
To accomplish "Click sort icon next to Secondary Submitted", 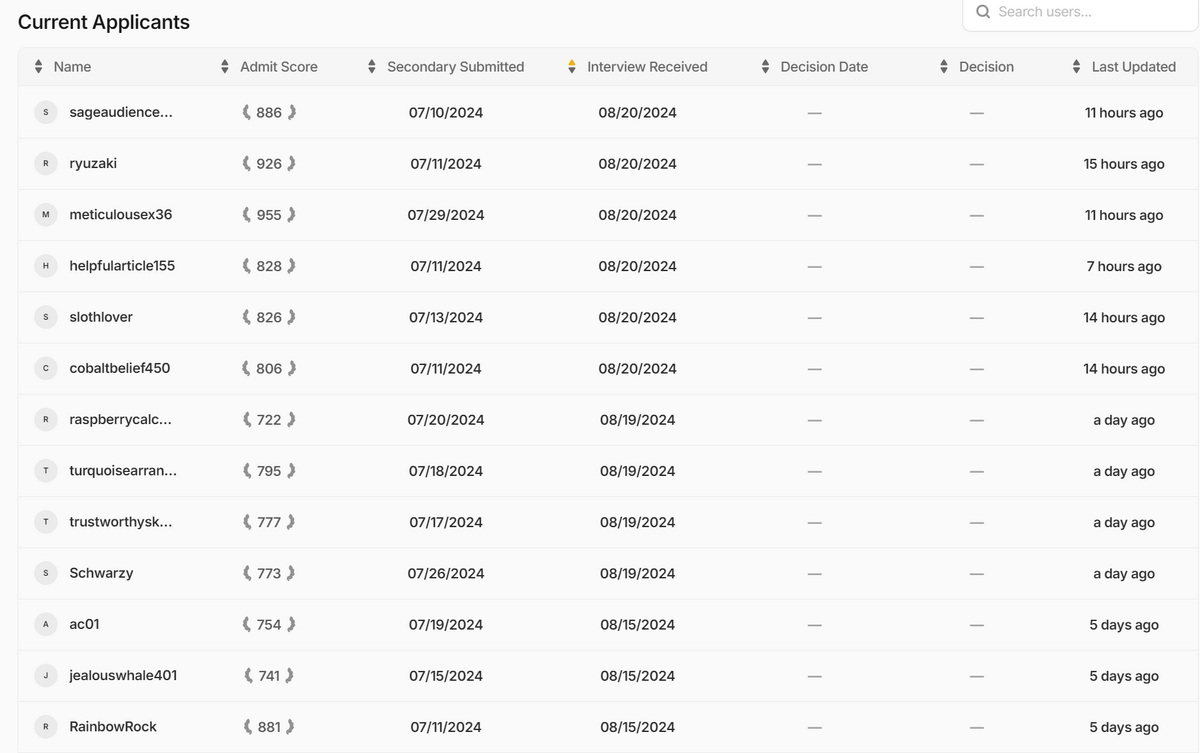I will (x=372, y=67).
